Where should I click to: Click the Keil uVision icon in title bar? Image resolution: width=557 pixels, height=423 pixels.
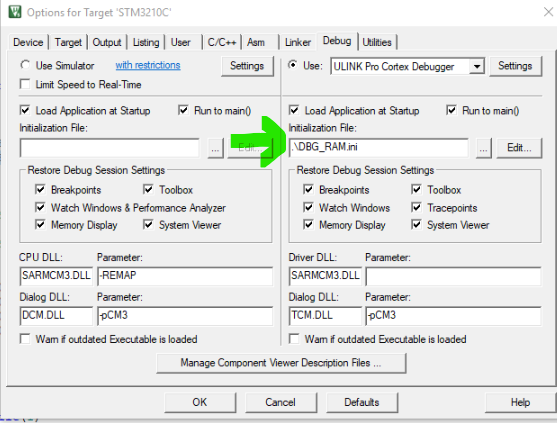point(15,12)
